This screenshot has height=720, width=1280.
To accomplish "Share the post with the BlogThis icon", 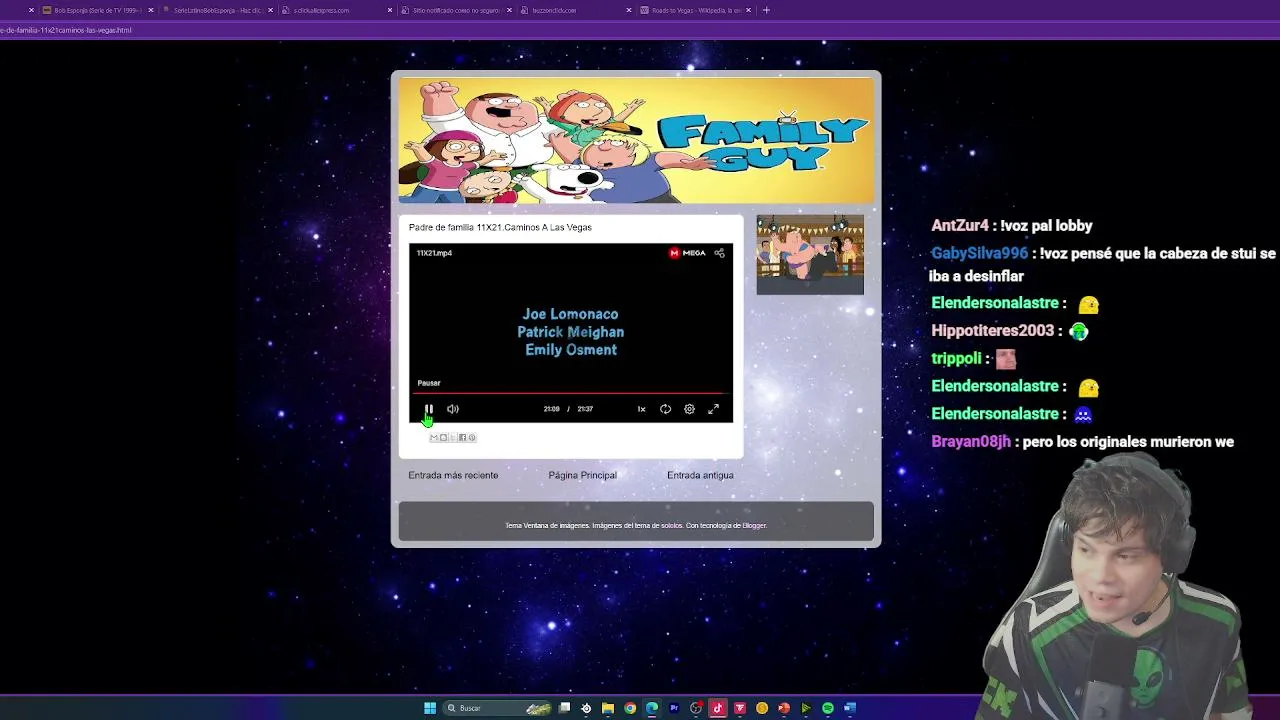I will (x=443, y=437).
